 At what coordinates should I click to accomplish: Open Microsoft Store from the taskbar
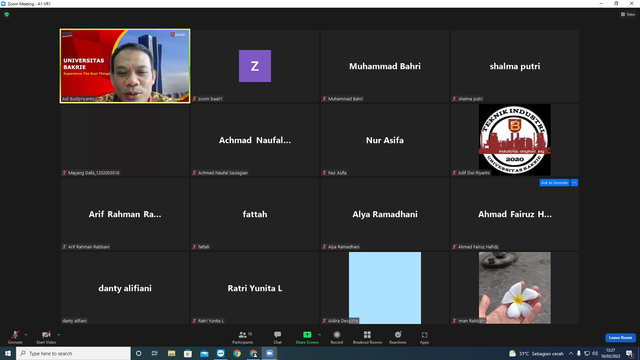(x=188, y=353)
